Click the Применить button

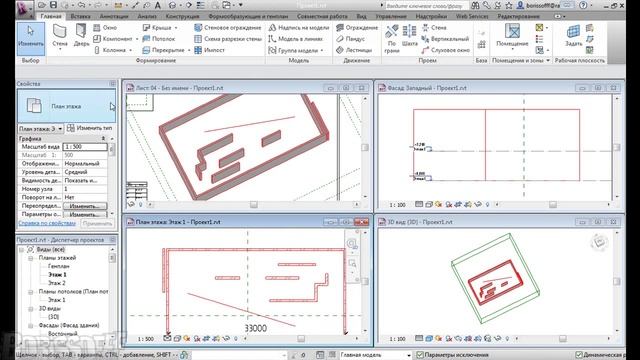click(x=97, y=223)
